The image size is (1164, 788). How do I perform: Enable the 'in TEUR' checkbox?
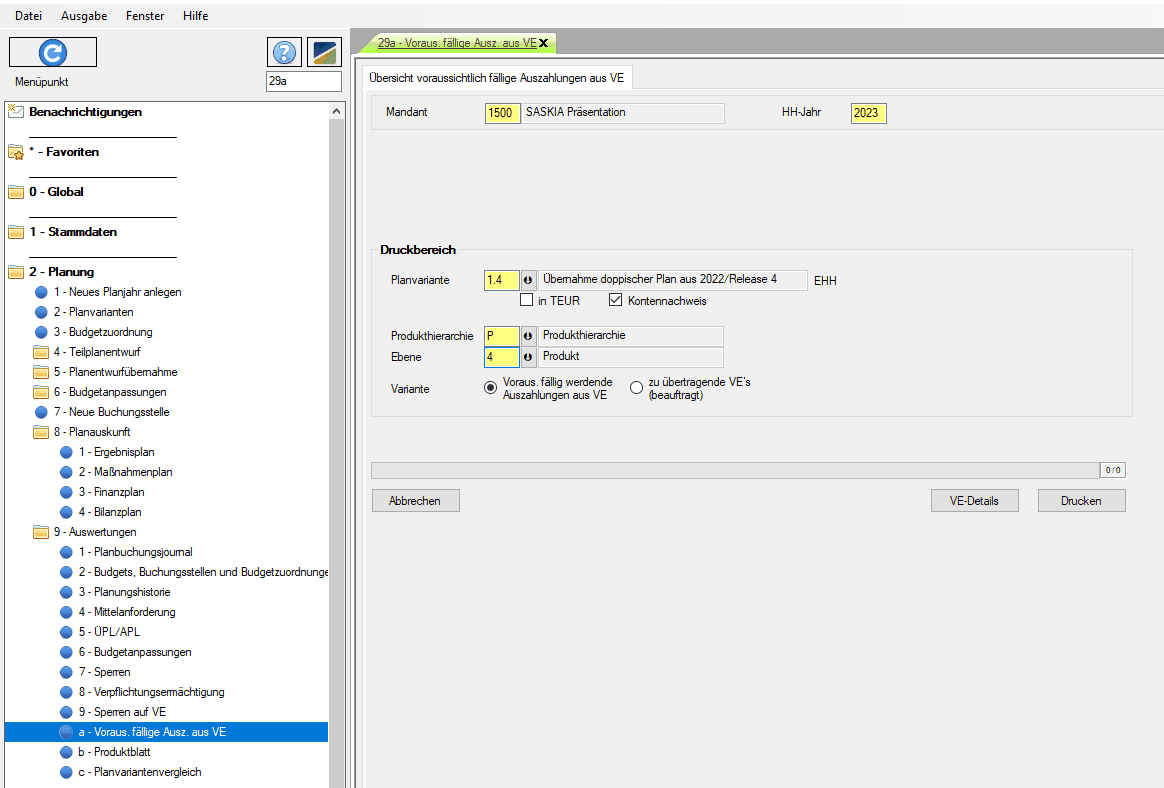527,300
